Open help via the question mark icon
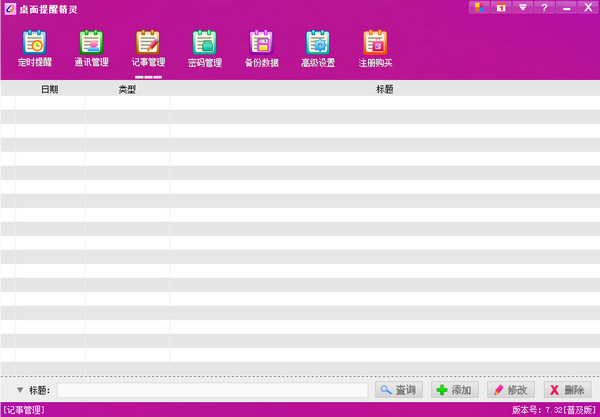600x417 pixels. [544, 8]
